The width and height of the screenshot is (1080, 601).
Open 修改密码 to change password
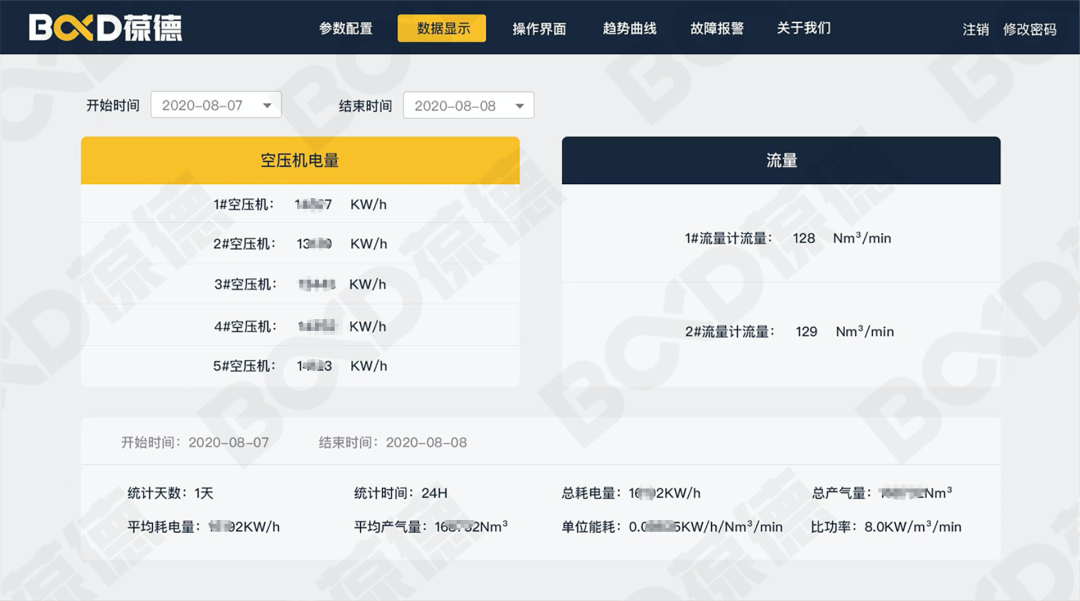coord(1028,29)
